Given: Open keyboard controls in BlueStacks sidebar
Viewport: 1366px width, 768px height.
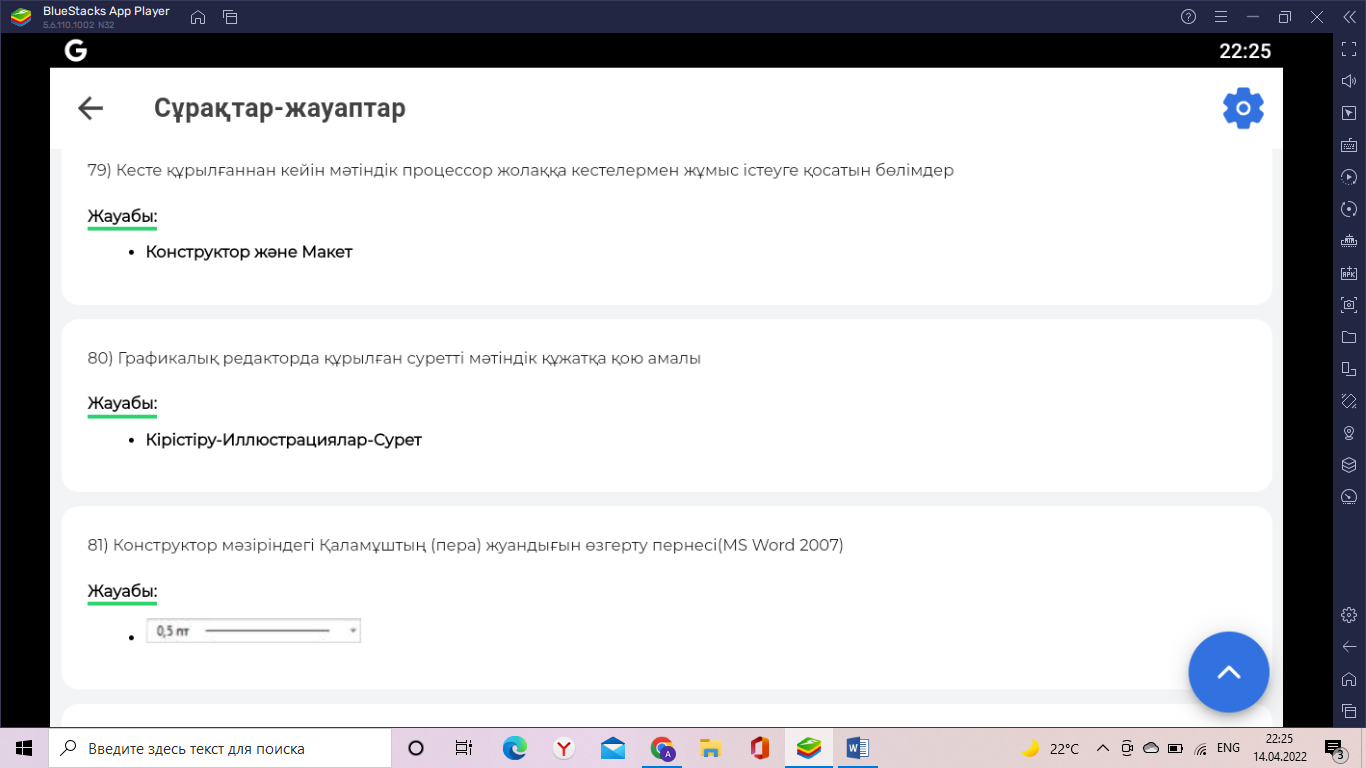Looking at the screenshot, I should 1349,145.
